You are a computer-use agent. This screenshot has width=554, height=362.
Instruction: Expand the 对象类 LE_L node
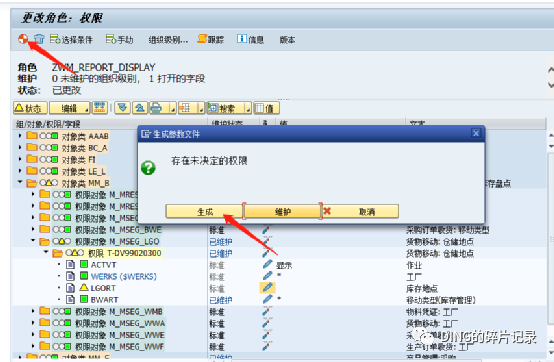click(x=20, y=171)
